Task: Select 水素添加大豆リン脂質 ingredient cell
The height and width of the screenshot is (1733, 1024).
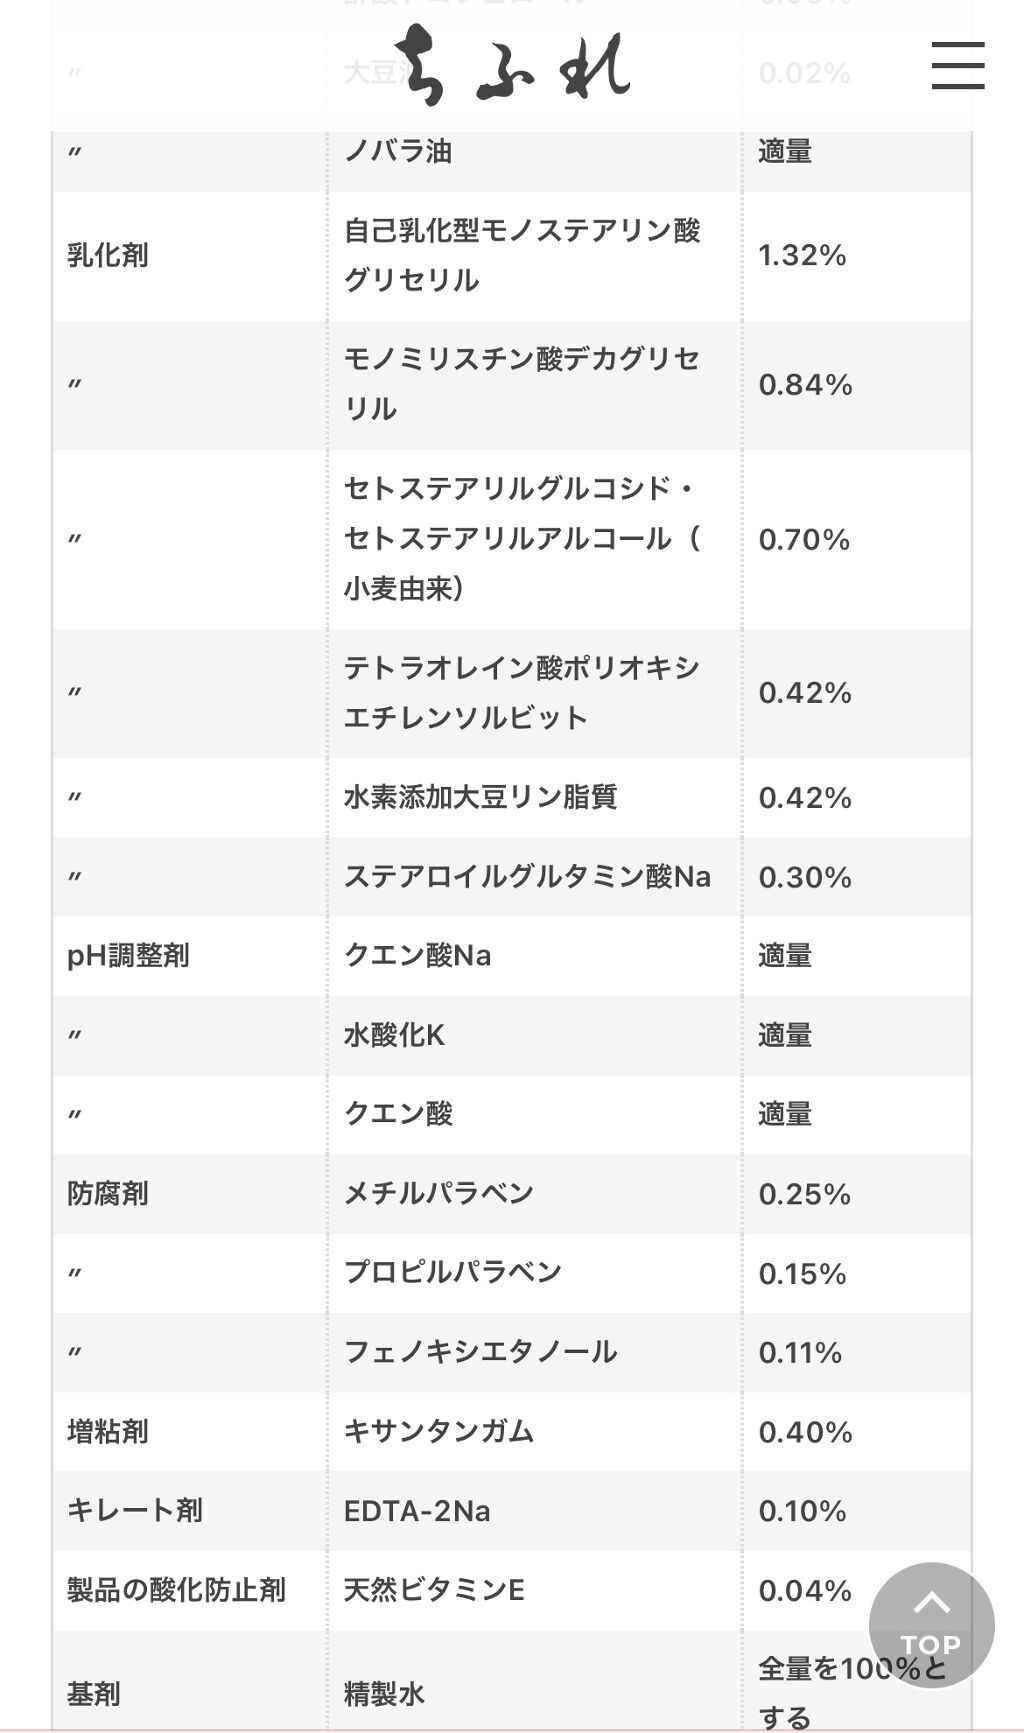Action: point(481,798)
